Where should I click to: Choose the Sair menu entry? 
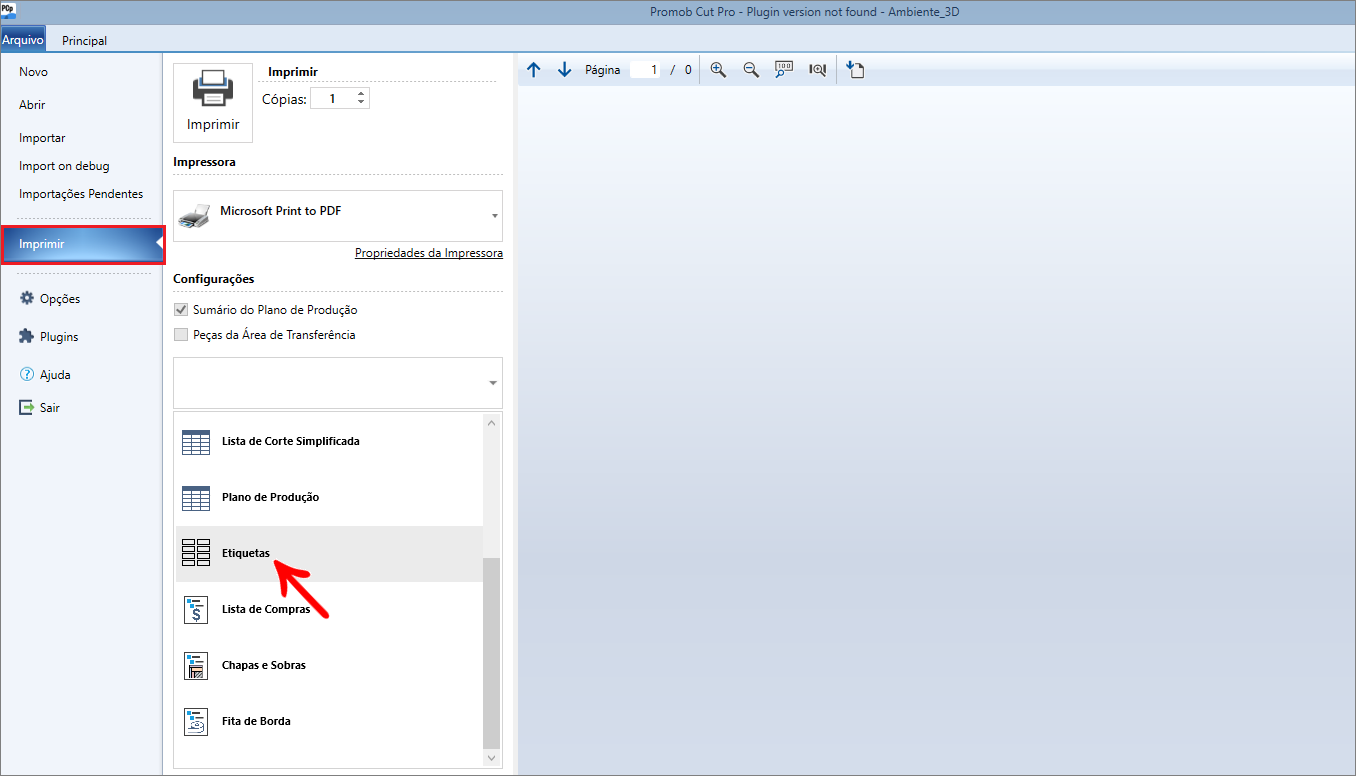pyautogui.click(x=50, y=408)
